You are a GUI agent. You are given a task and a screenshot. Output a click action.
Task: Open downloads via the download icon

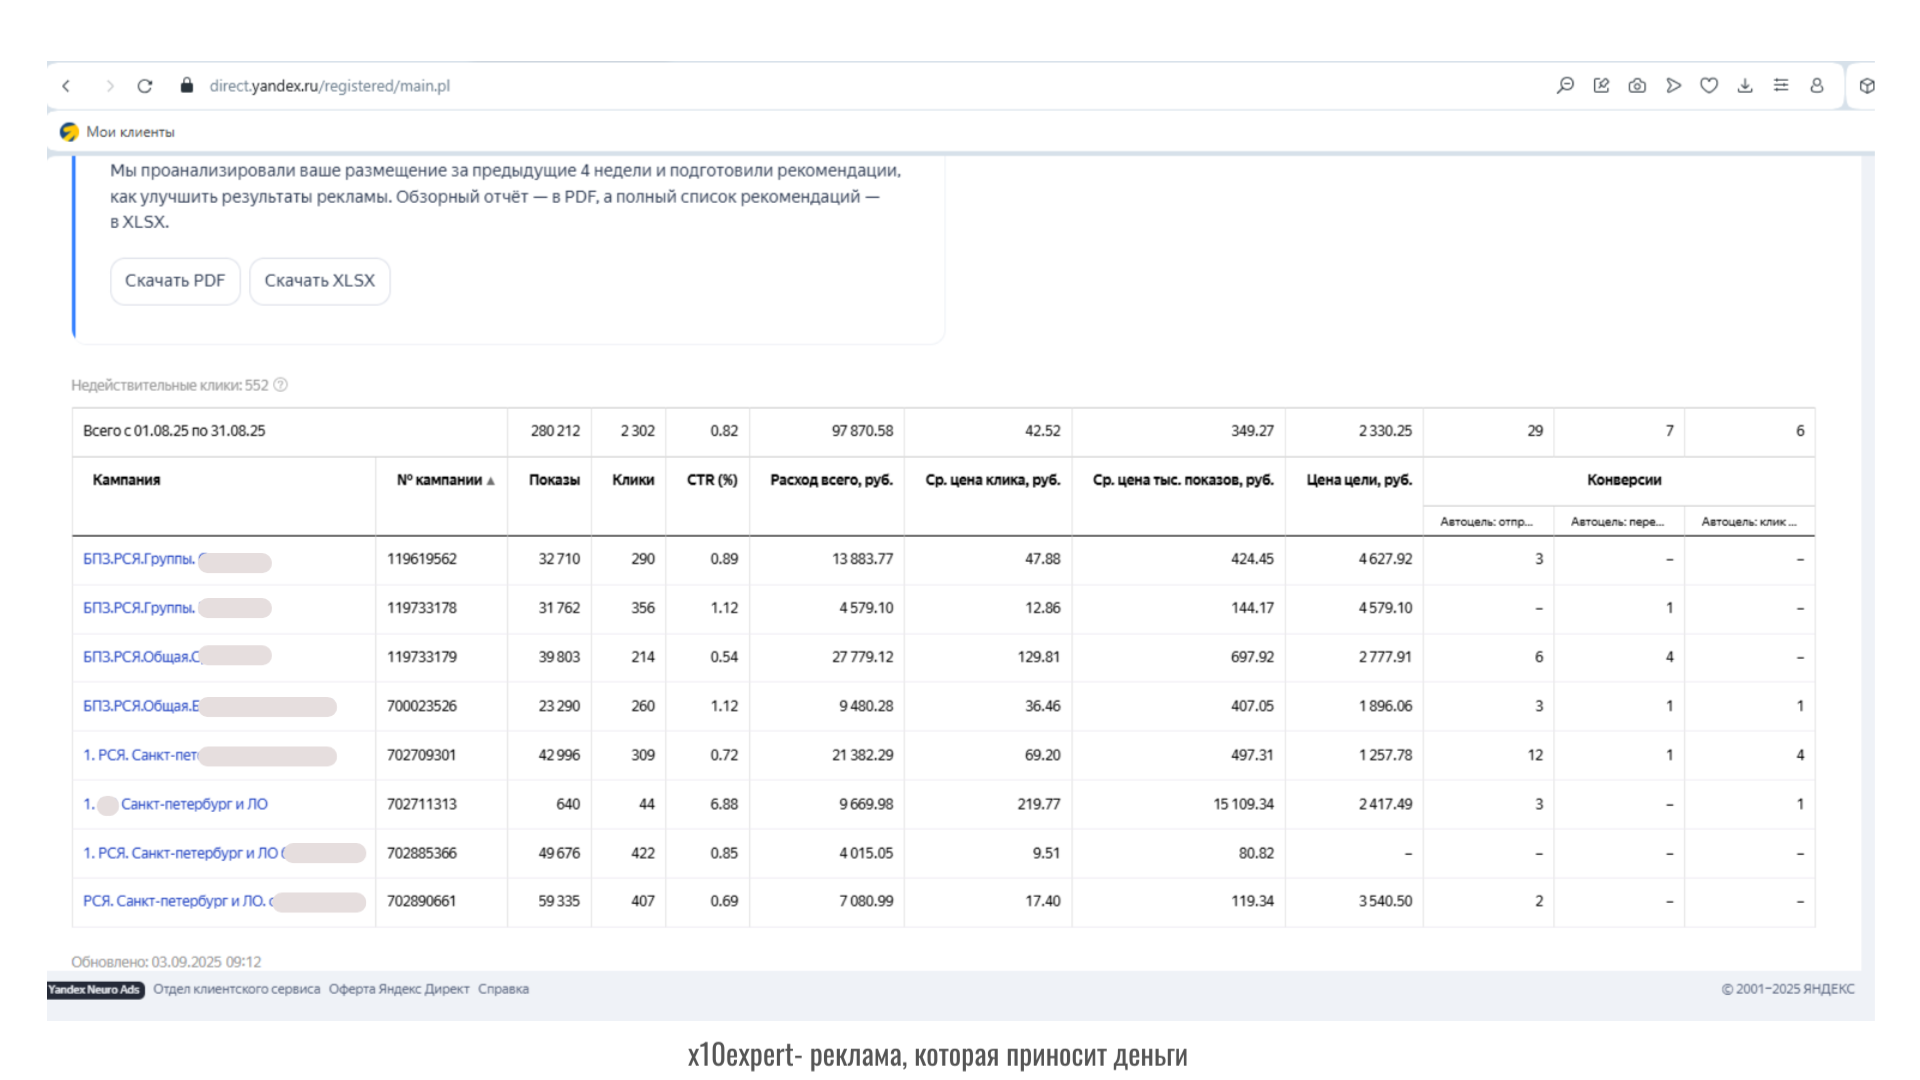click(1745, 86)
